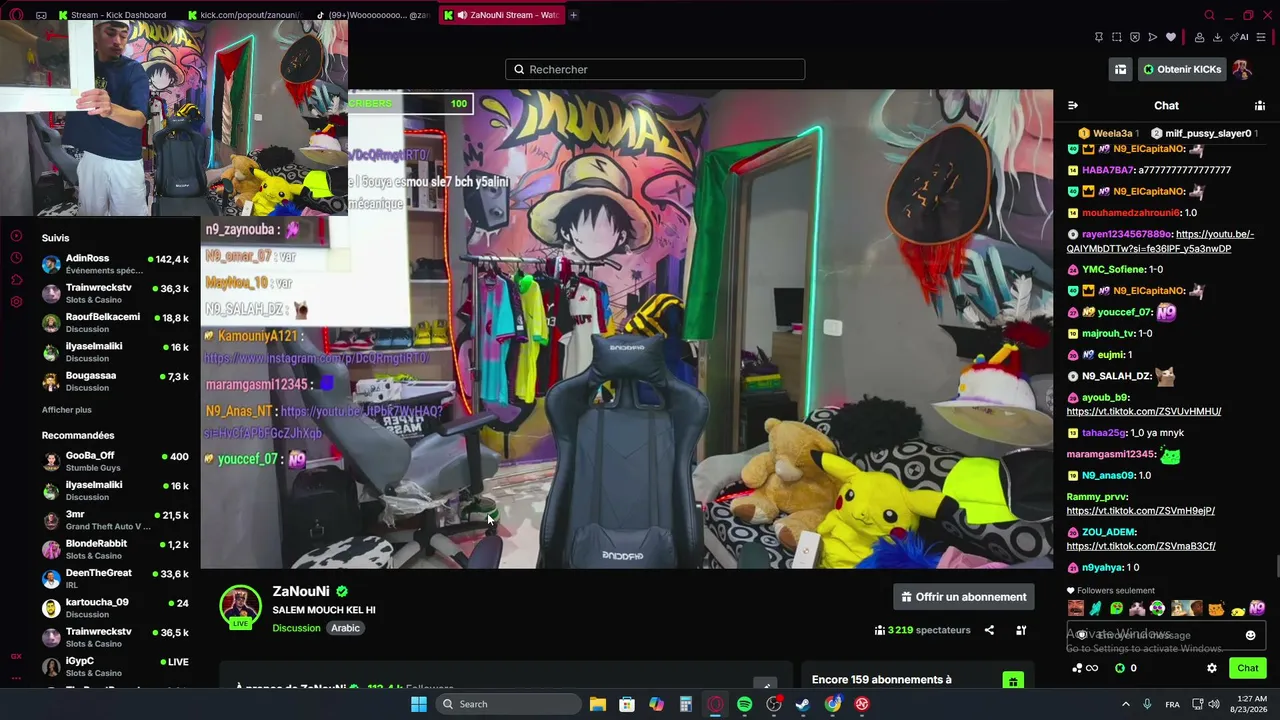Click the icon right of share icon
Image resolution: width=1280 pixels, height=720 pixels.
1021,630
